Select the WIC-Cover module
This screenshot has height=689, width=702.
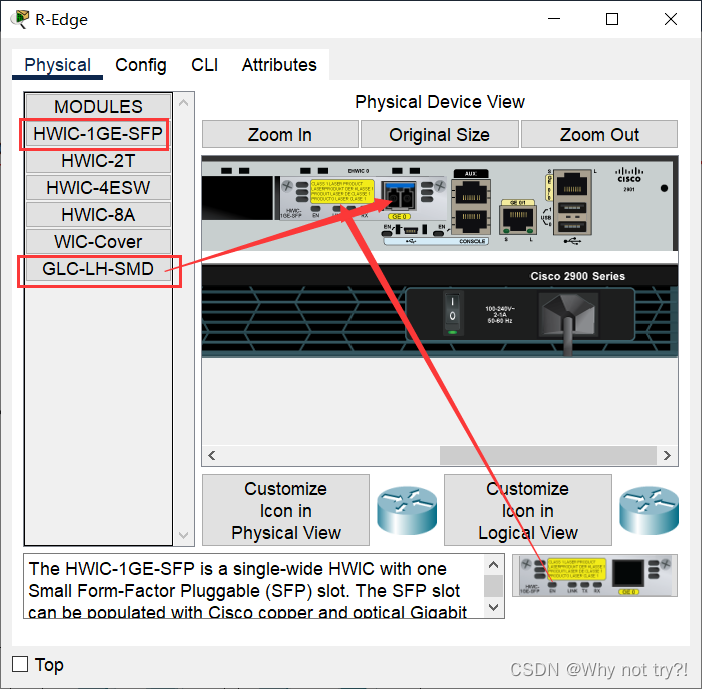click(98, 242)
